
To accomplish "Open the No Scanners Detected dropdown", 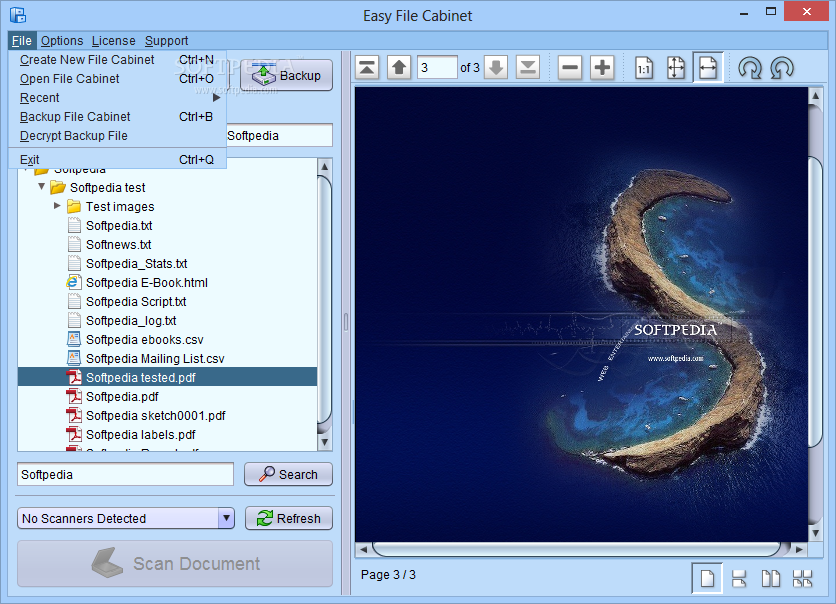I will coord(226,518).
